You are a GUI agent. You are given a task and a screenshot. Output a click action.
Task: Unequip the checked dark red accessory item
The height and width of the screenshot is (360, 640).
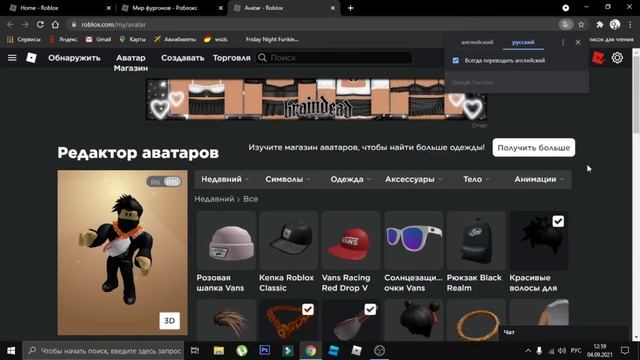[370, 309]
